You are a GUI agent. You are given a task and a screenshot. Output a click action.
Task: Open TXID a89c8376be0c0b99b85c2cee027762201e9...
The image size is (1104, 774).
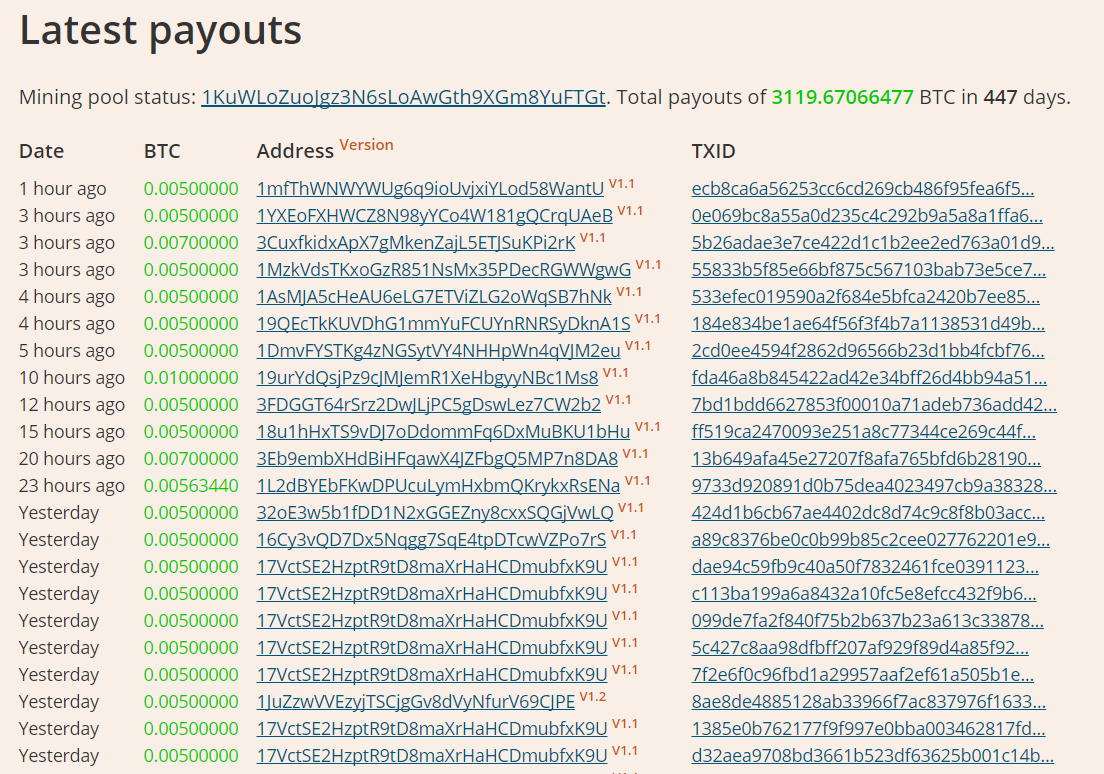pos(870,539)
